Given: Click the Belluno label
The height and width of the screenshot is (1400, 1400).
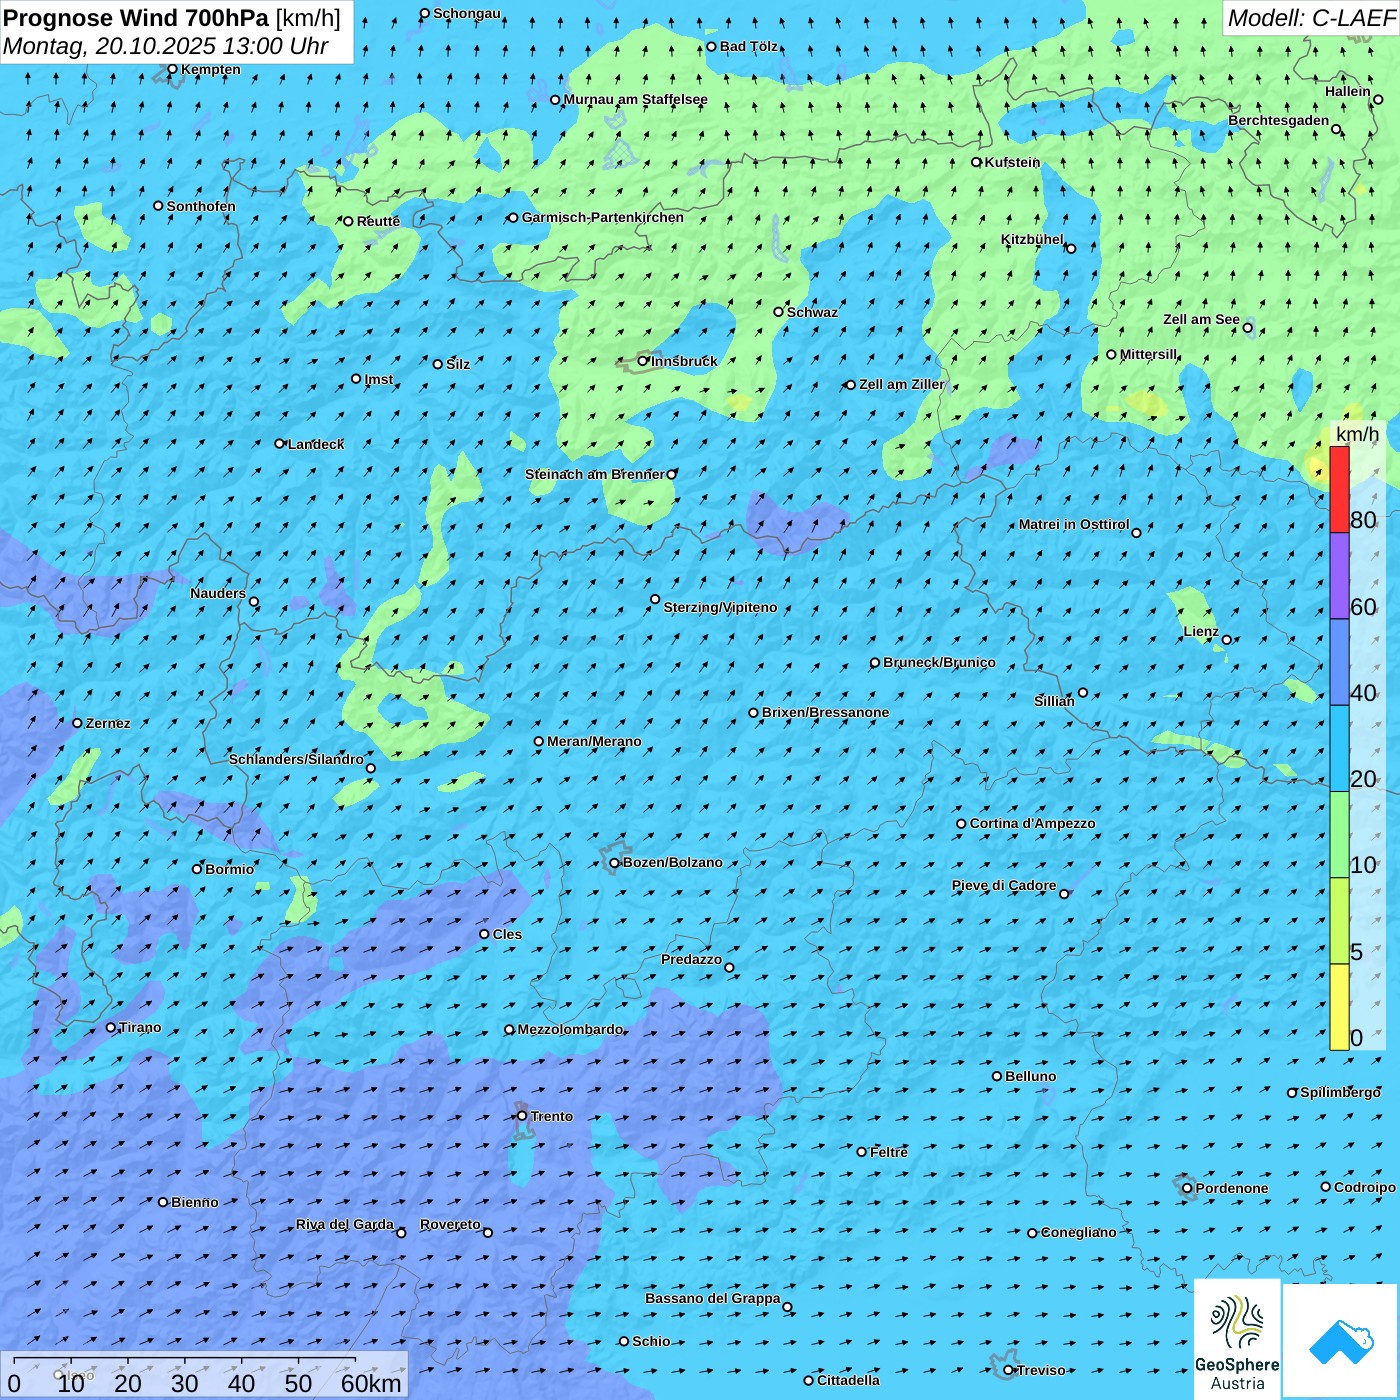Looking at the screenshot, I should pos(1030,1076).
